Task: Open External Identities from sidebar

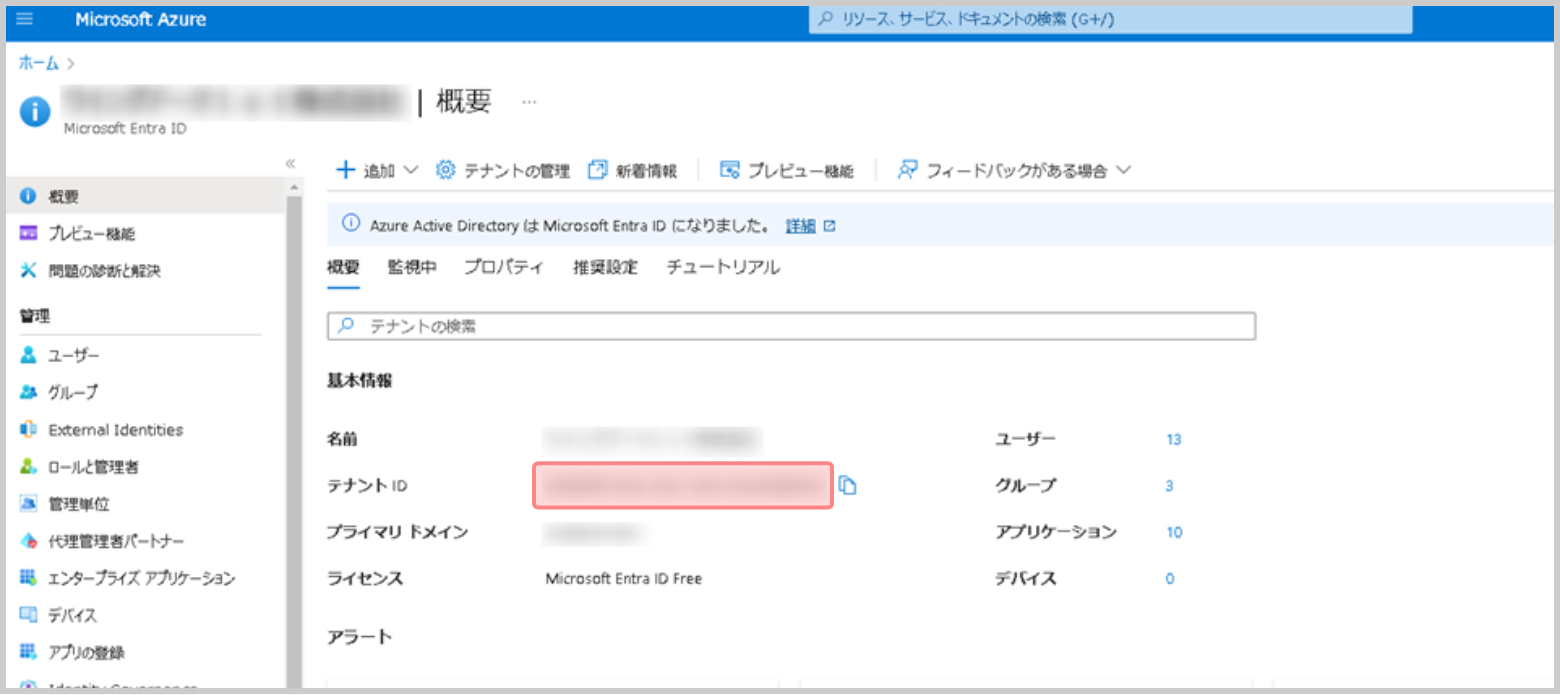Action: [115, 430]
